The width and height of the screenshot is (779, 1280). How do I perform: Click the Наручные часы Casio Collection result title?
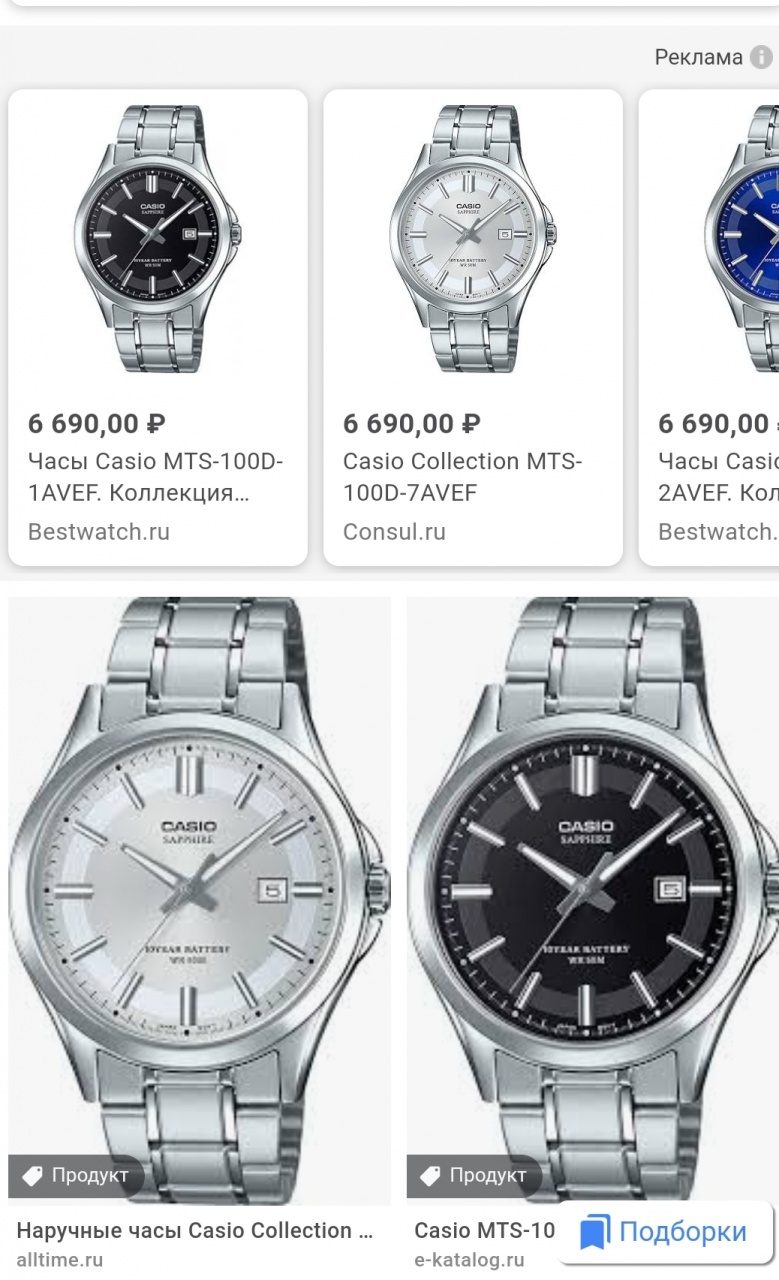click(195, 1231)
